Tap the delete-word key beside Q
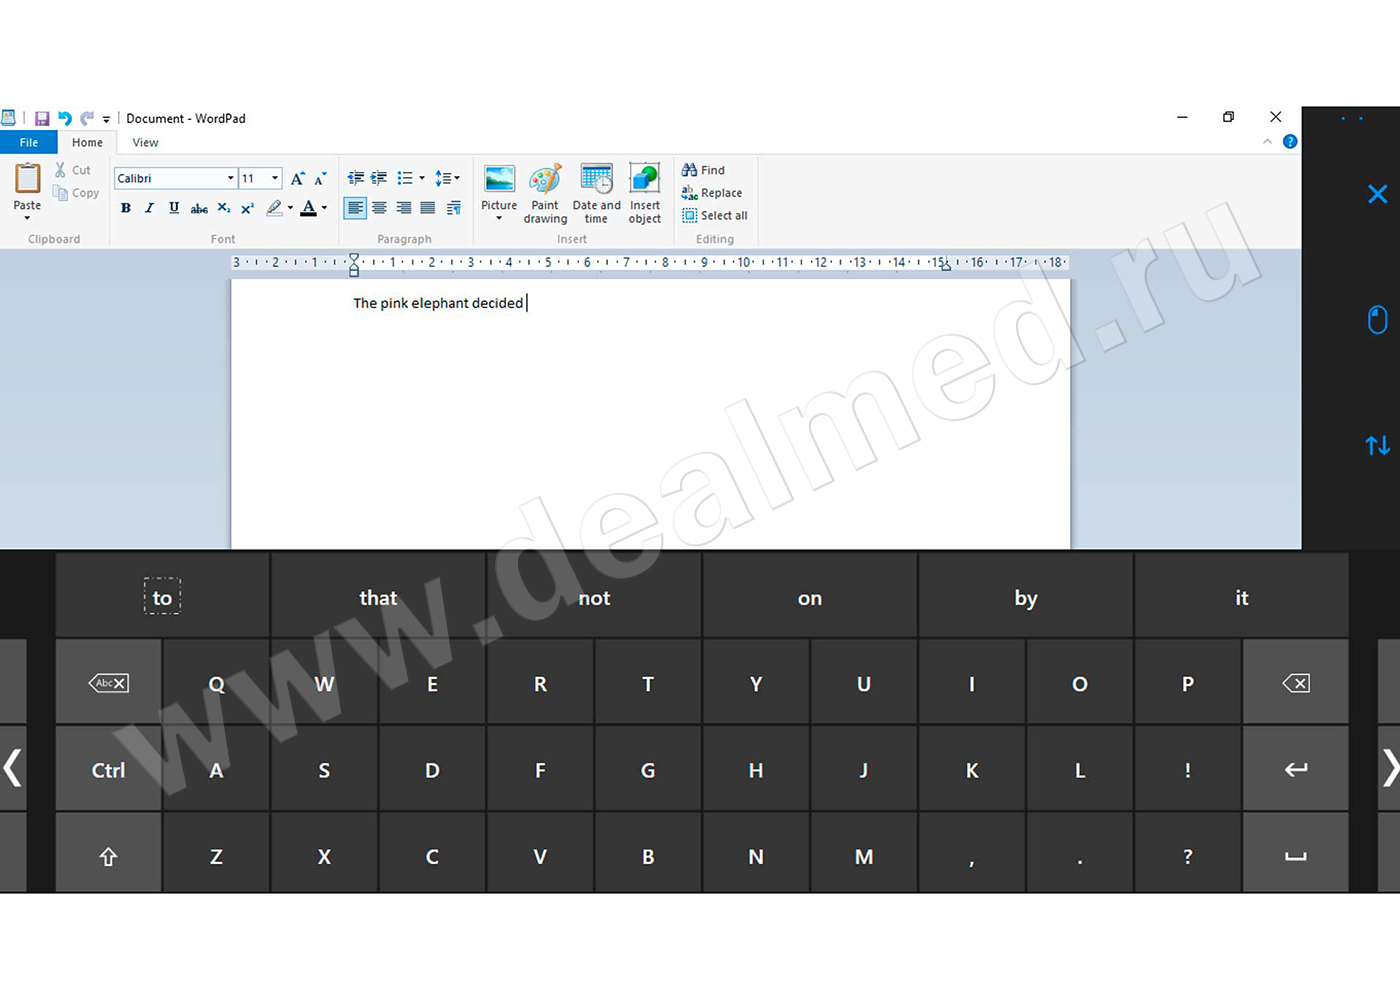This screenshot has height=1000, width=1400. [x=108, y=683]
